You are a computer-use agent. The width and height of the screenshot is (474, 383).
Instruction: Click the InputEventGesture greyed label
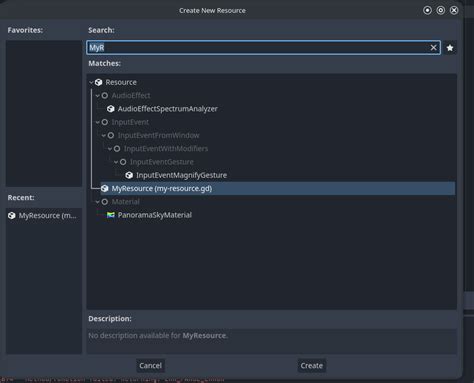click(x=162, y=162)
